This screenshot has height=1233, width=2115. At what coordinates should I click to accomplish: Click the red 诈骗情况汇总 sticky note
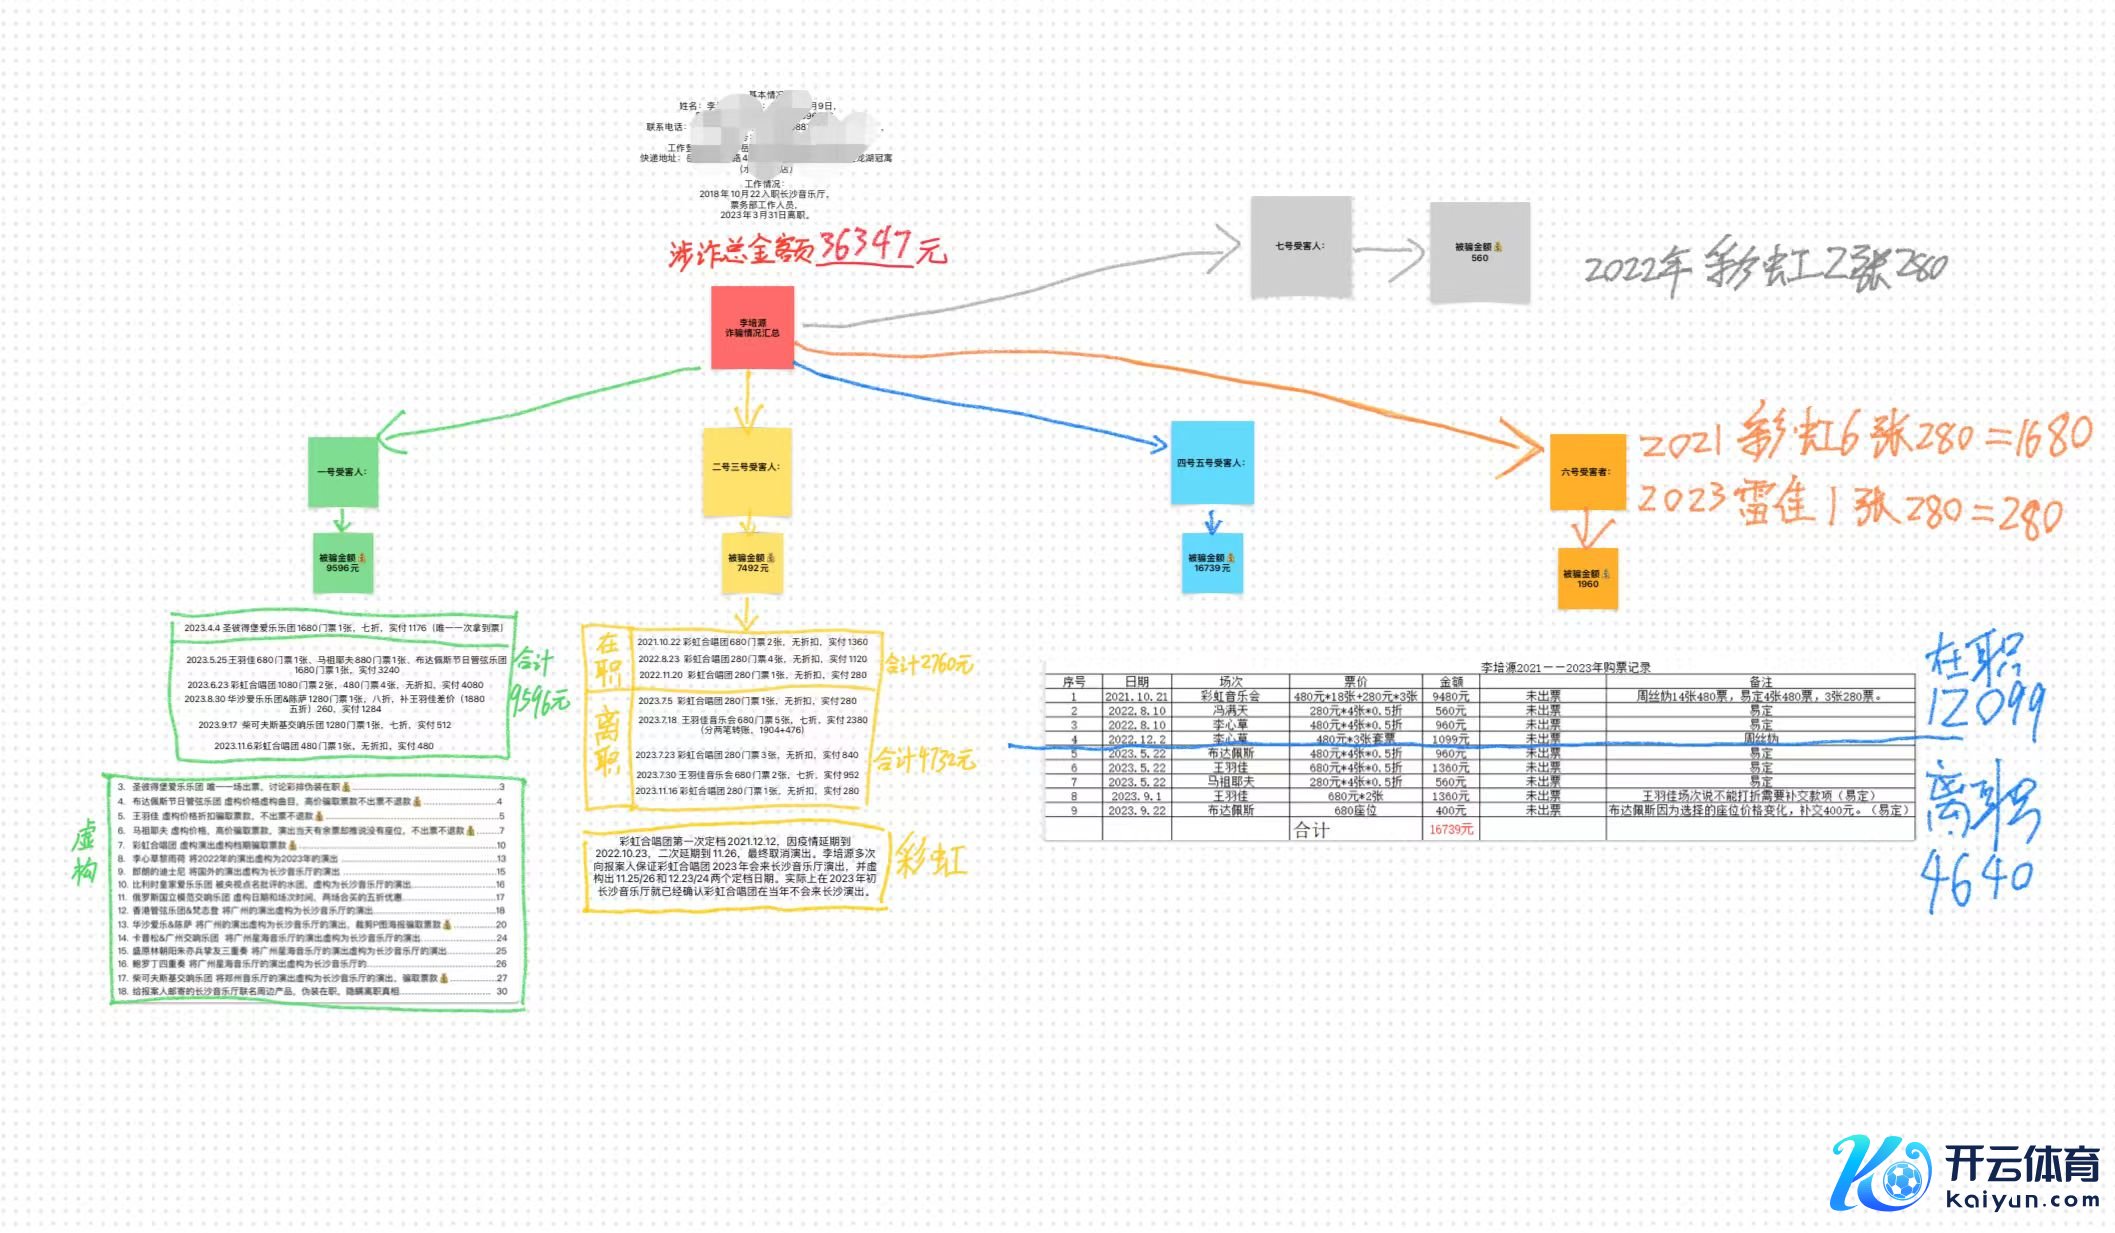coord(752,327)
